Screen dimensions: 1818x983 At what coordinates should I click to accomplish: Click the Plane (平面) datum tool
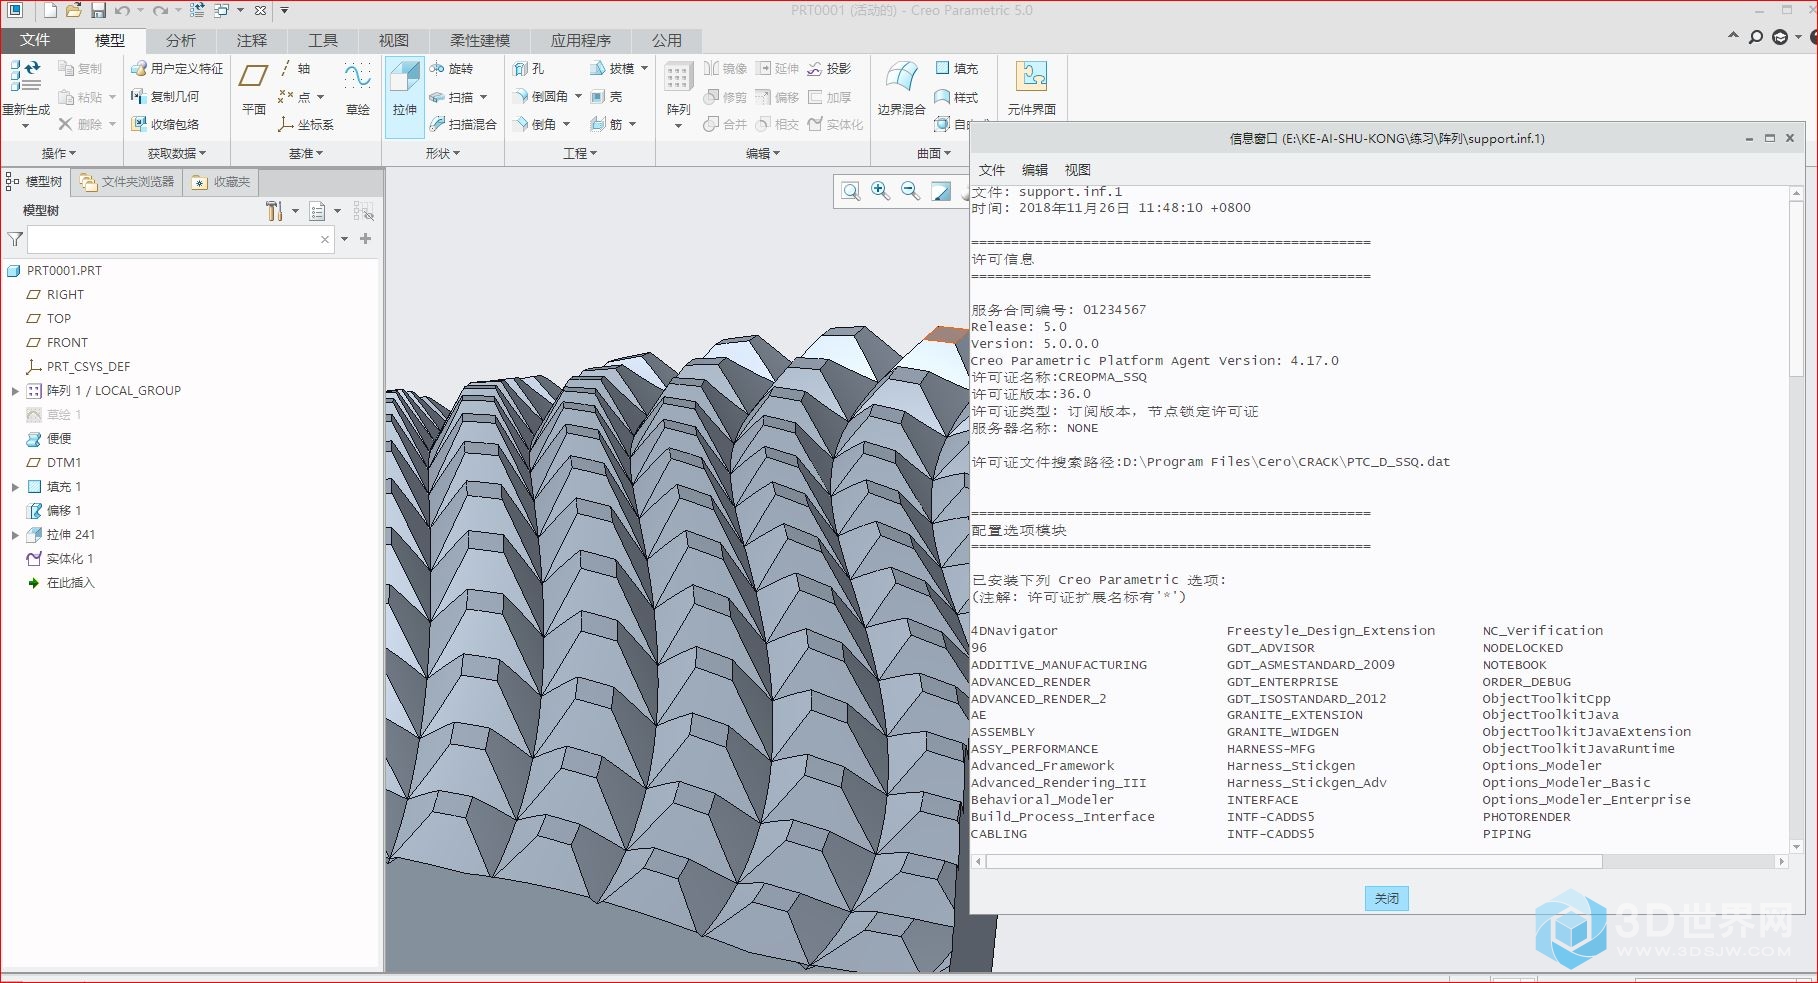(254, 88)
